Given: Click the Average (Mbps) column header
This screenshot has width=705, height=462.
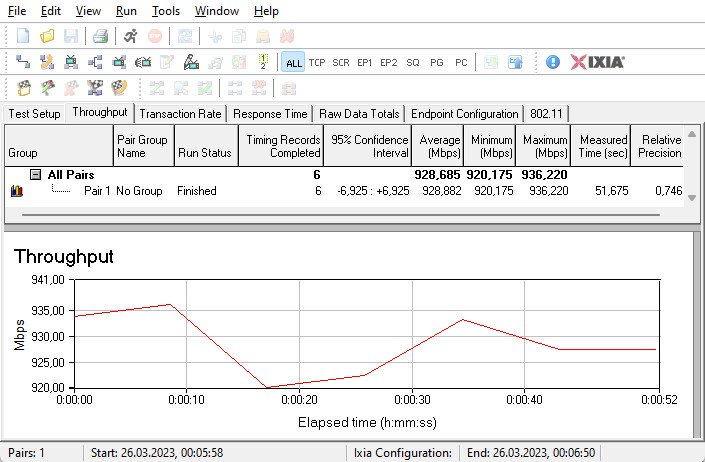Looking at the screenshot, I should (x=437, y=146).
